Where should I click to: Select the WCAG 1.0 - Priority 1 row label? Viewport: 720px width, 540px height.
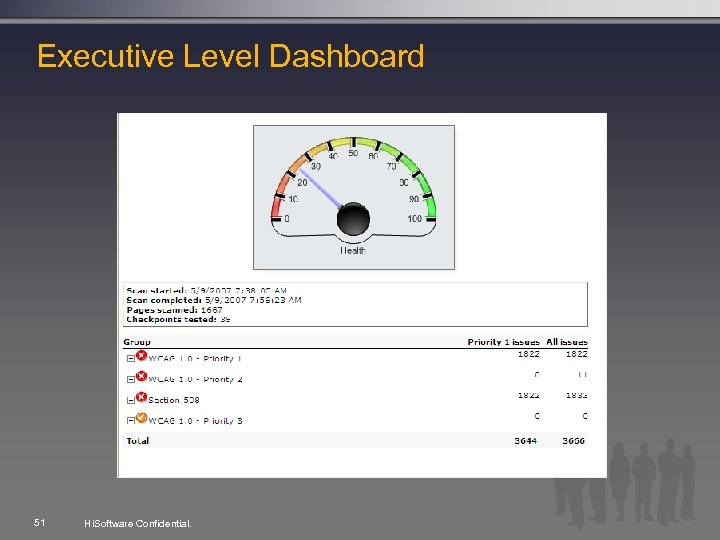[x=195, y=359]
